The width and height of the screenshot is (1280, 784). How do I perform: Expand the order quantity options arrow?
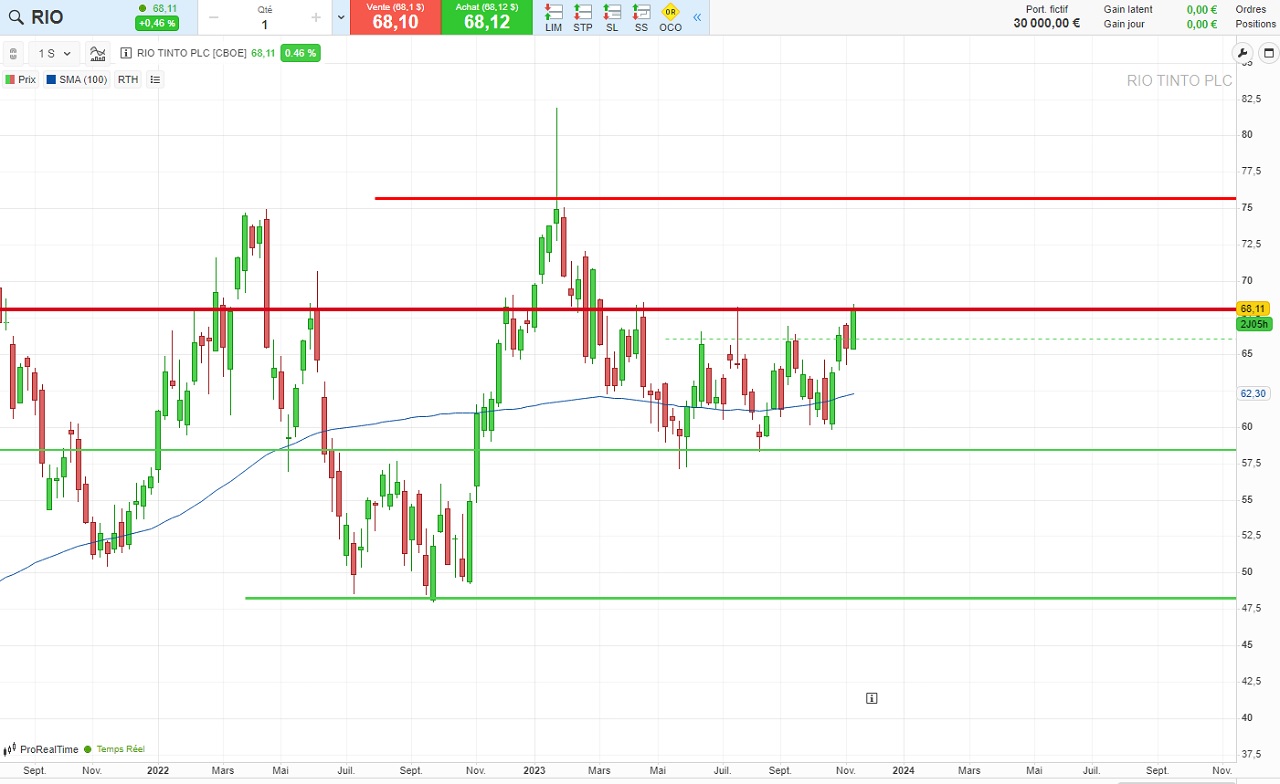[341, 17]
